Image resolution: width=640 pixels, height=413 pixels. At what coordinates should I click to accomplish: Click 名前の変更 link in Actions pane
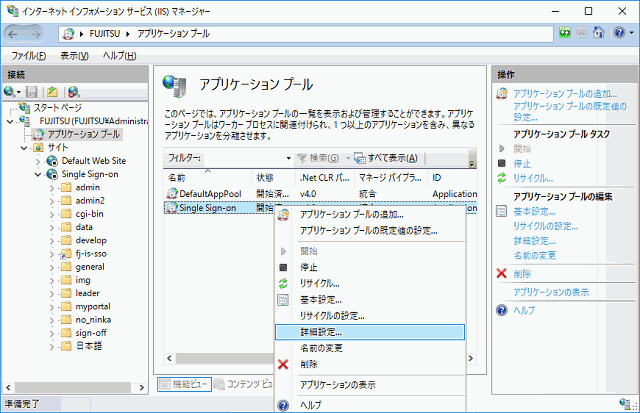click(x=534, y=255)
